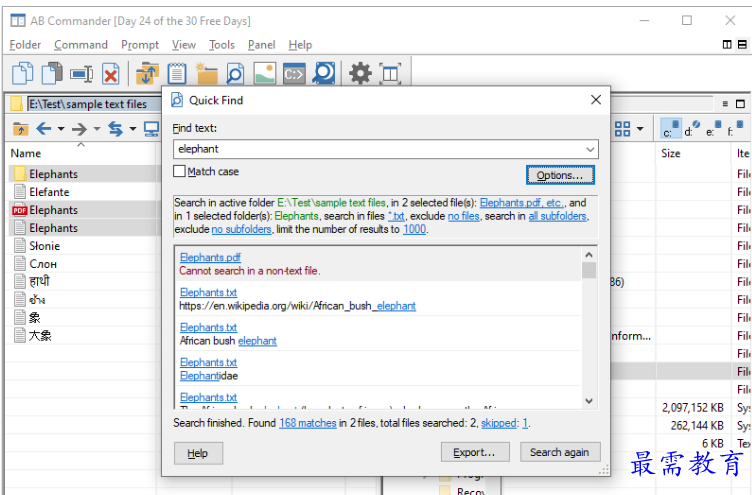The height and width of the screenshot is (495, 752).
Task: Click the blue Find files toolbar icon
Action: tap(324, 73)
